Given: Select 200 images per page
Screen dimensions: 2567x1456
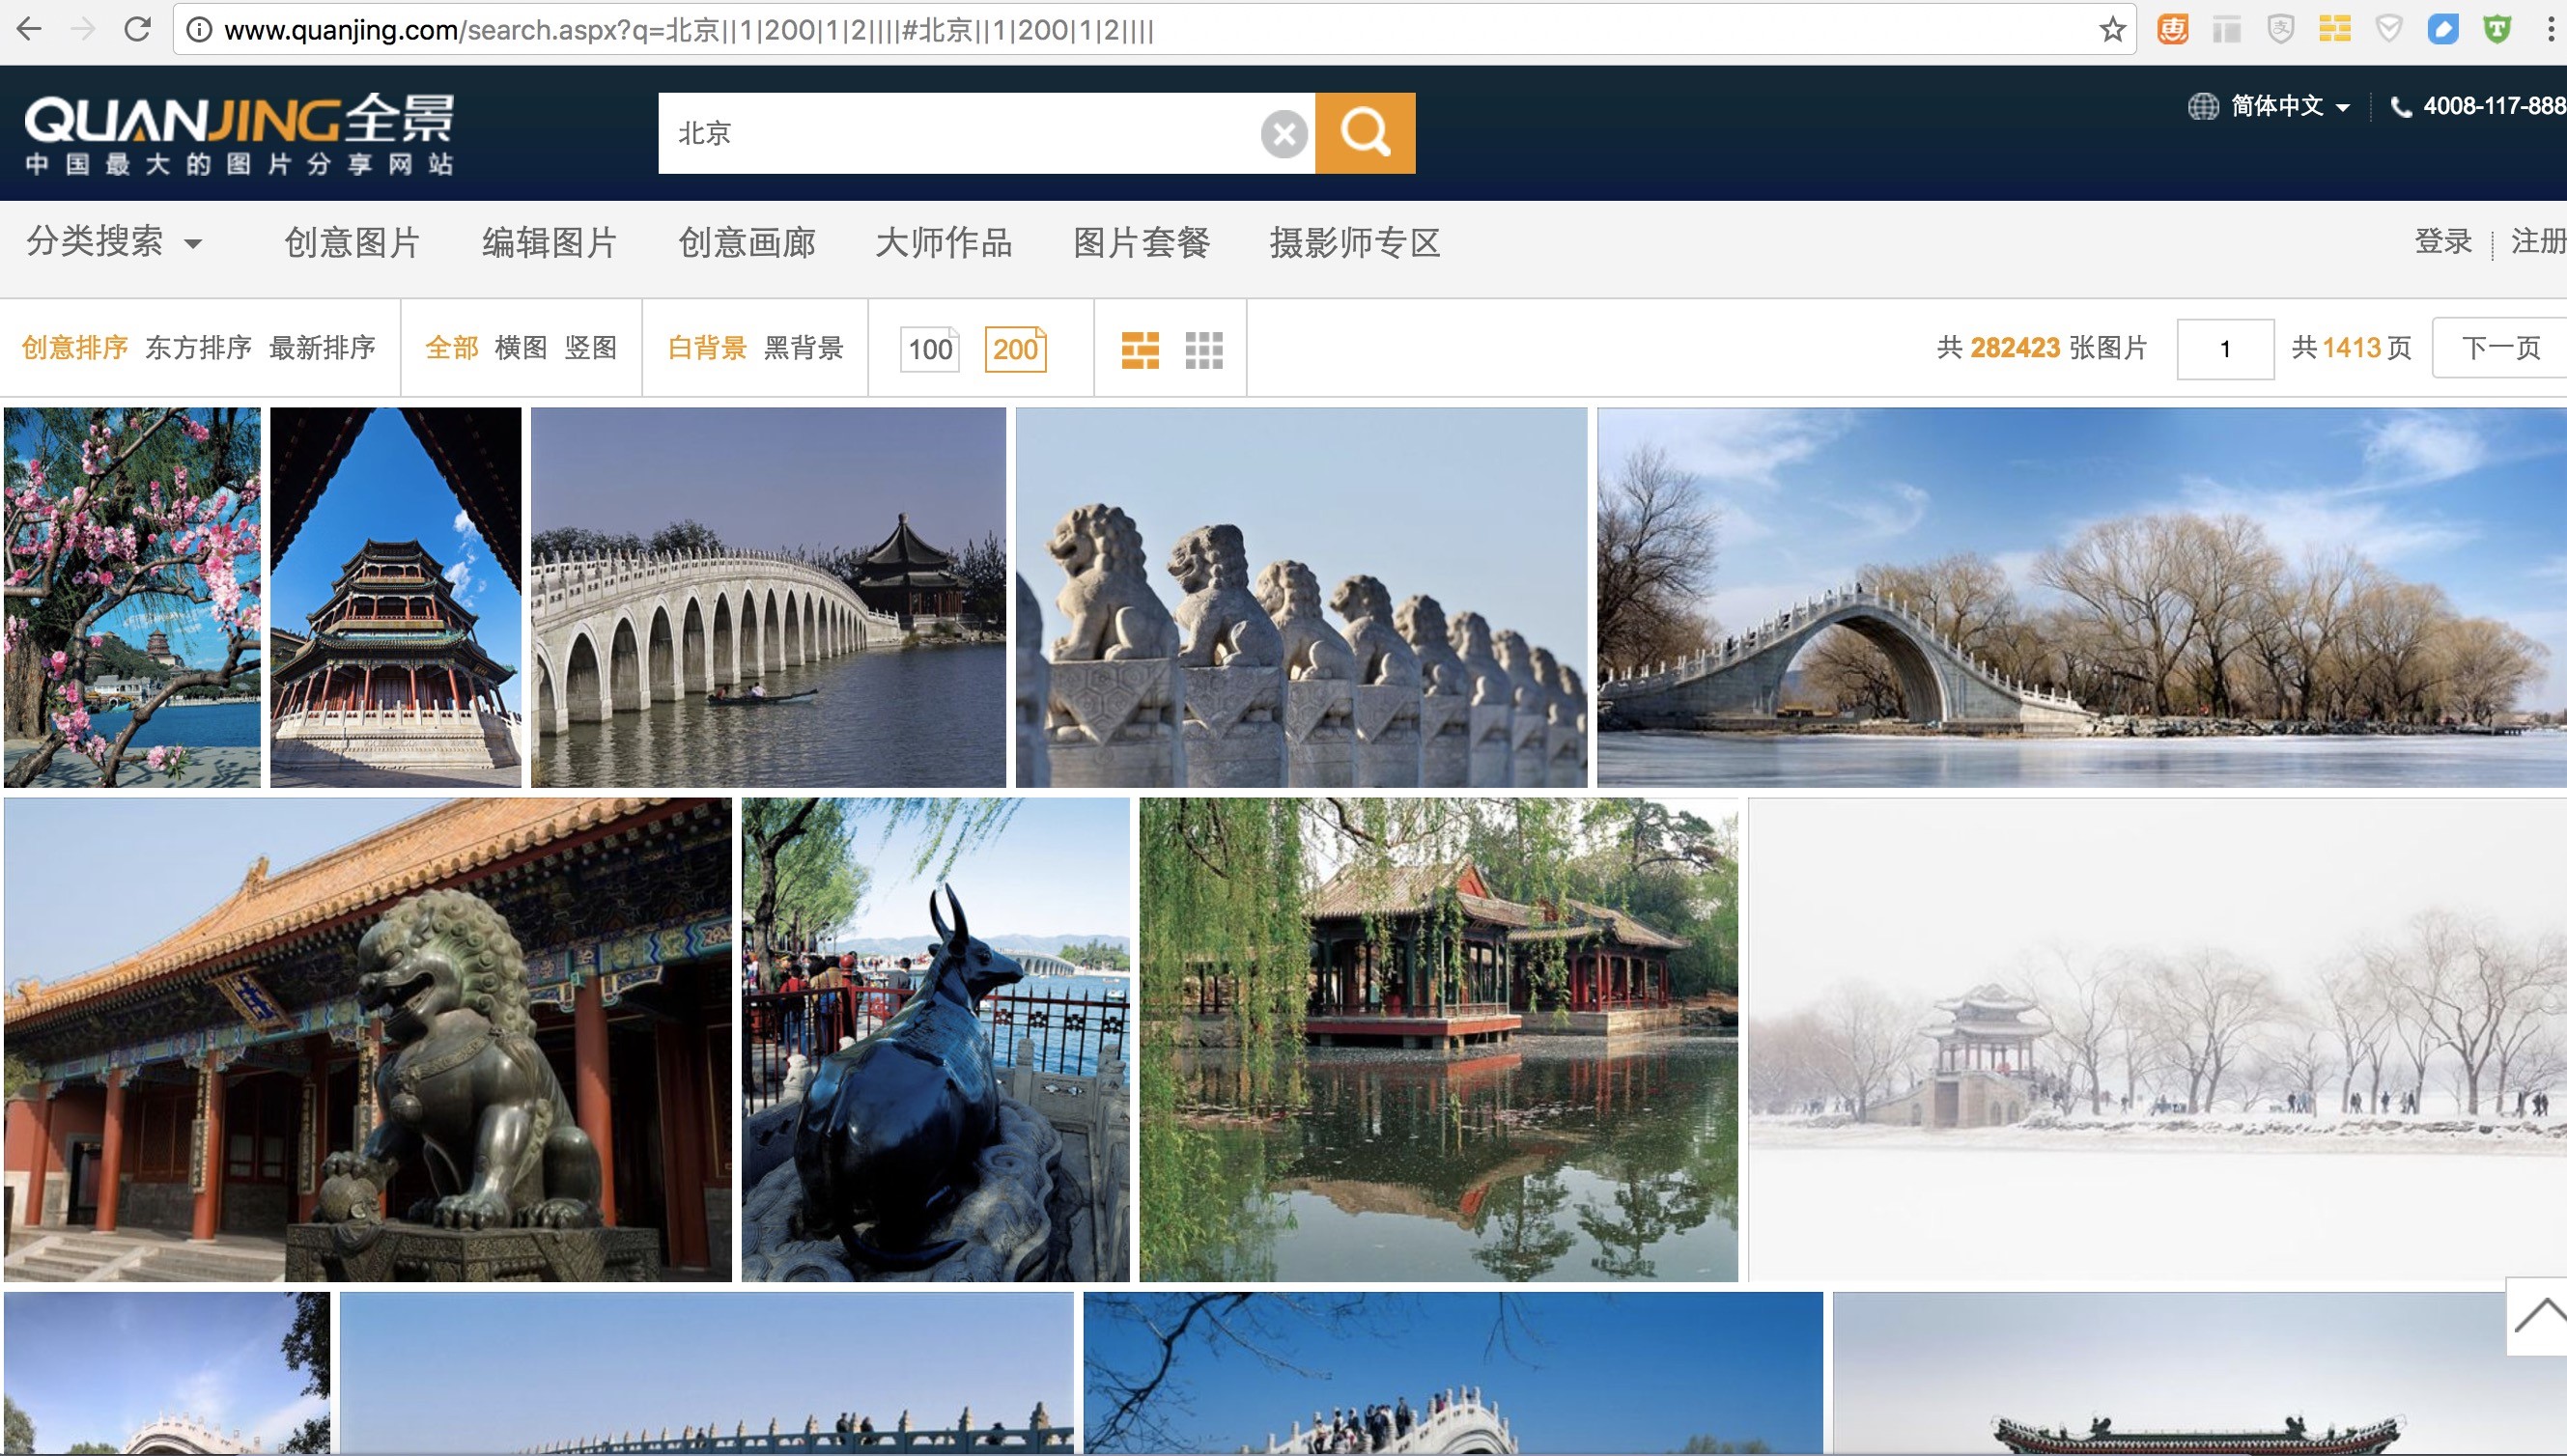Looking at the screenshot, I should [1015, 349].
